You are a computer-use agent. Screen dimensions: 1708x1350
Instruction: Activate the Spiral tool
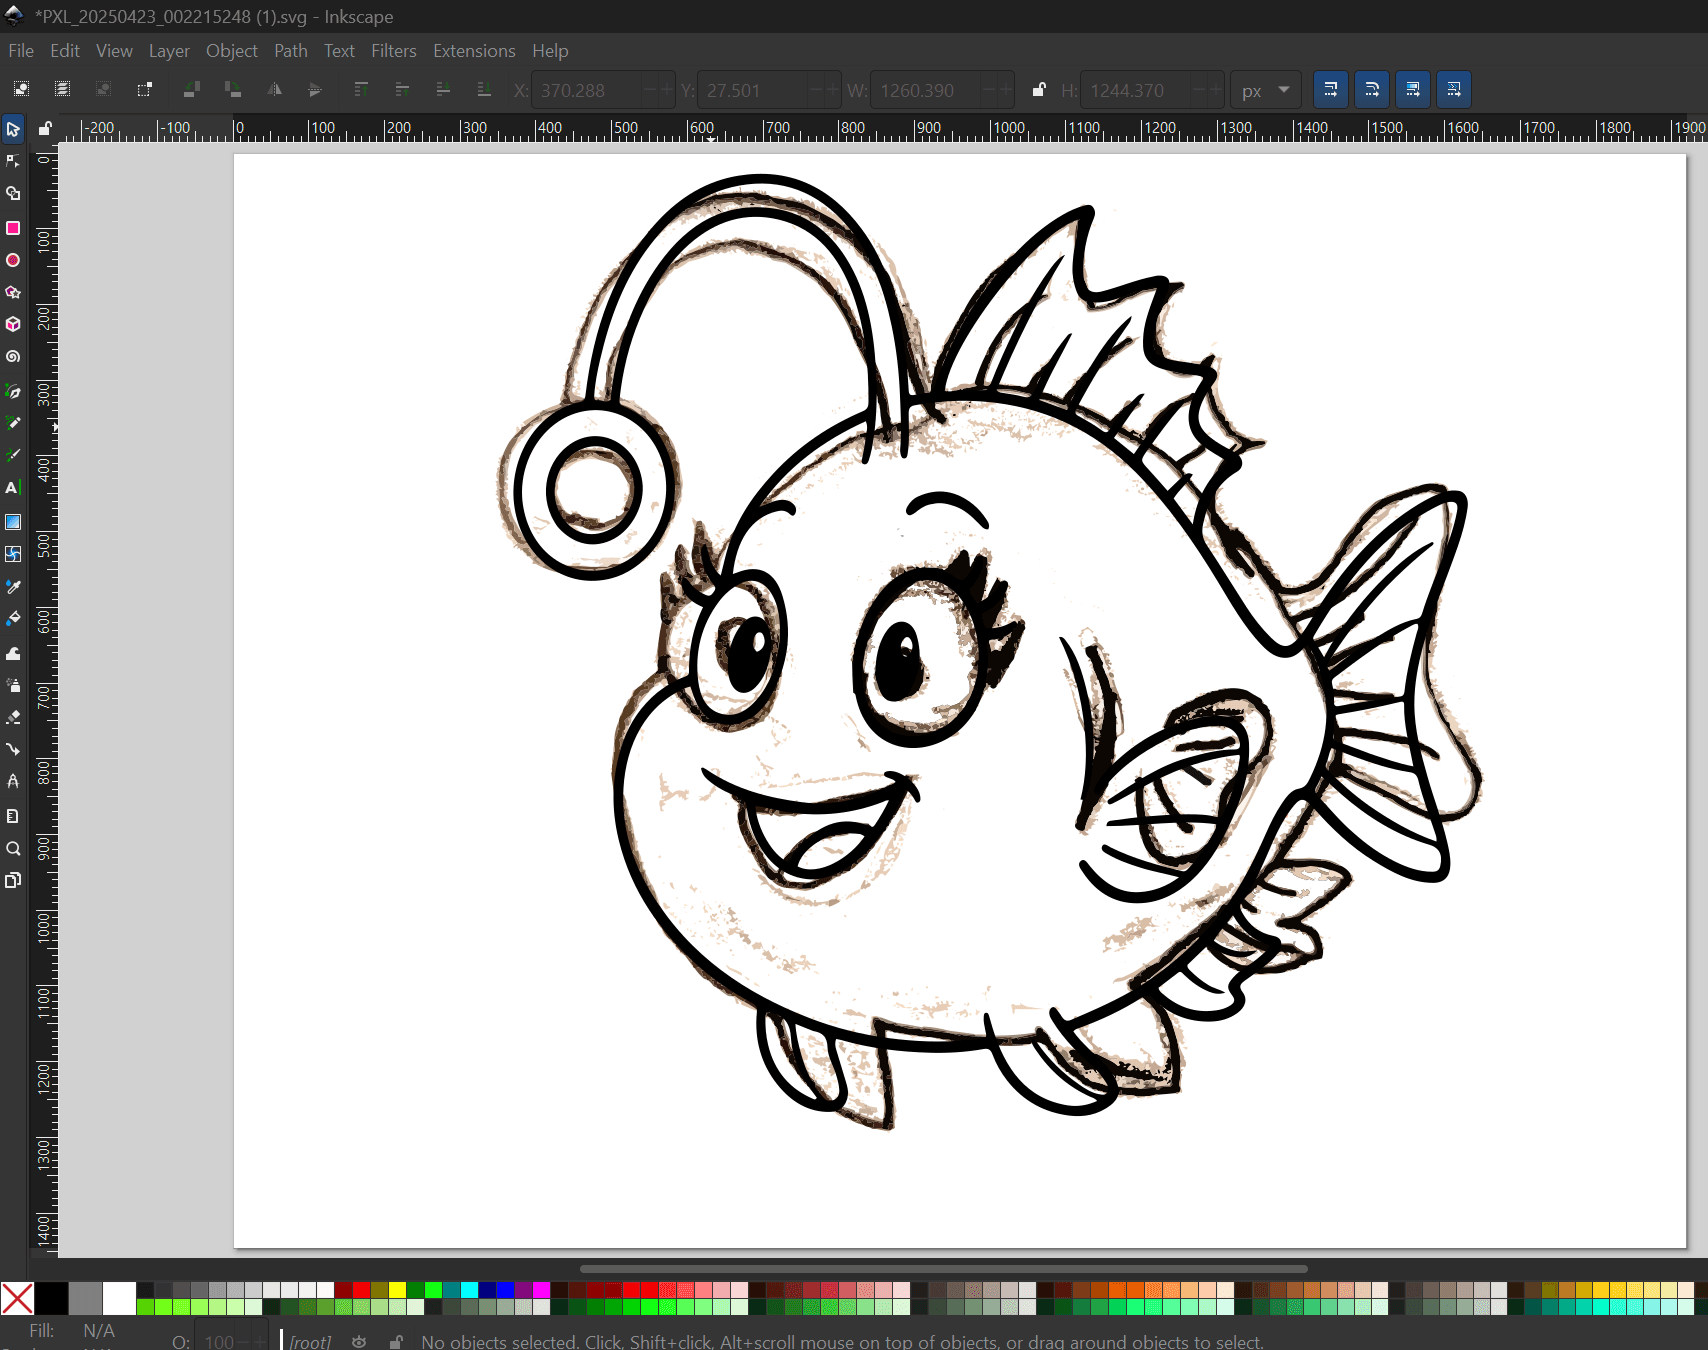[13, 356]
